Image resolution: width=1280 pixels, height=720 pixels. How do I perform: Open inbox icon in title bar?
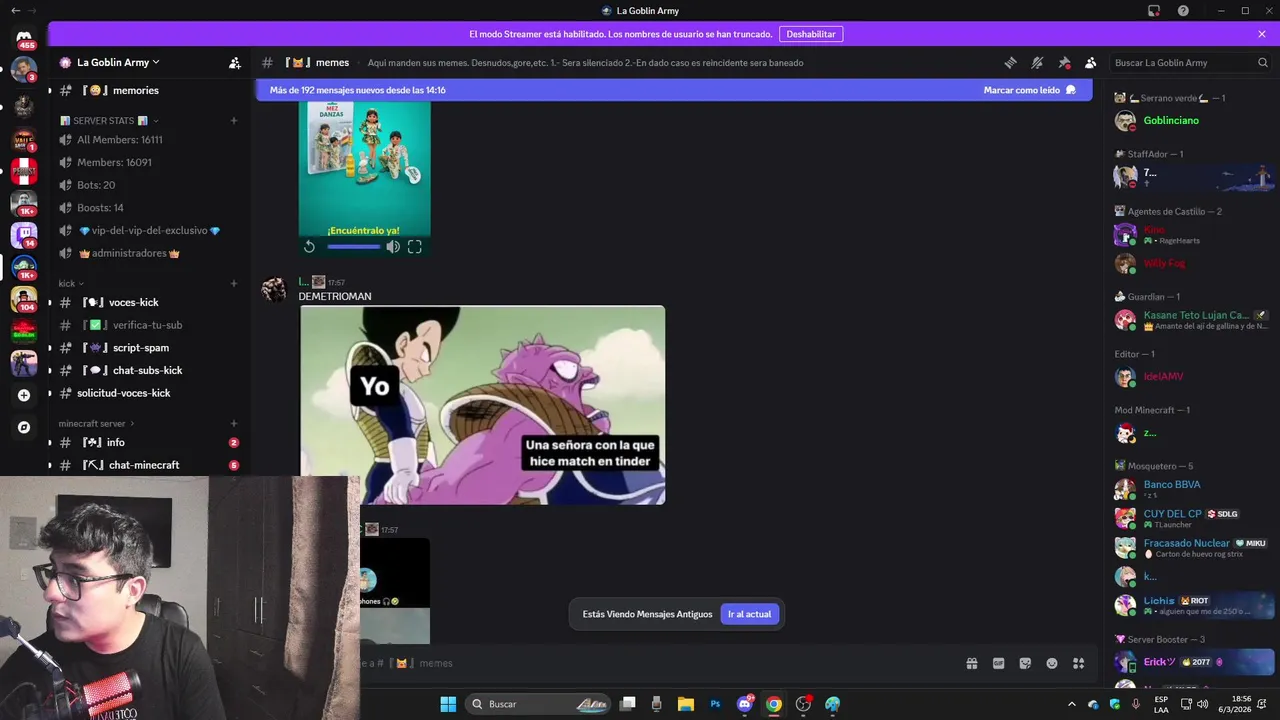tap(1154, 11)
